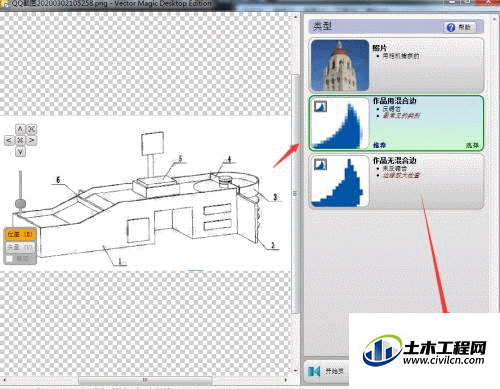Pan the preview right with the arrow button
500x389 pixels.
click(32, 140)
